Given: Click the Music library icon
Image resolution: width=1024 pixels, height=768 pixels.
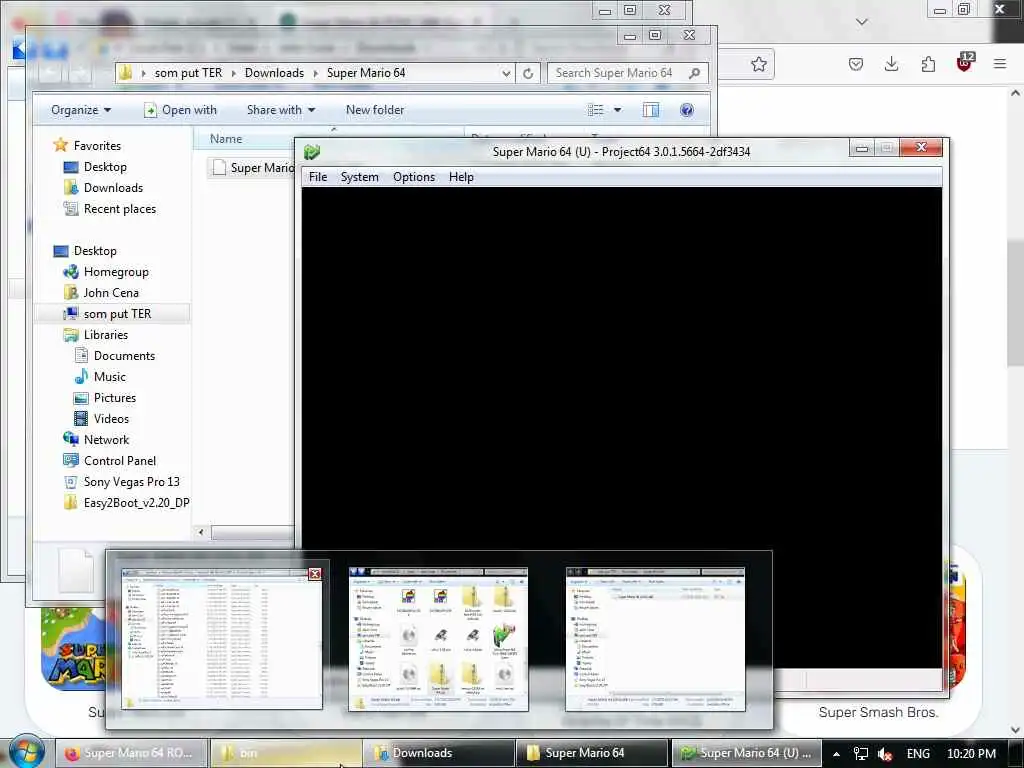Looking at the screenshot, I should [x=81, y=377].
